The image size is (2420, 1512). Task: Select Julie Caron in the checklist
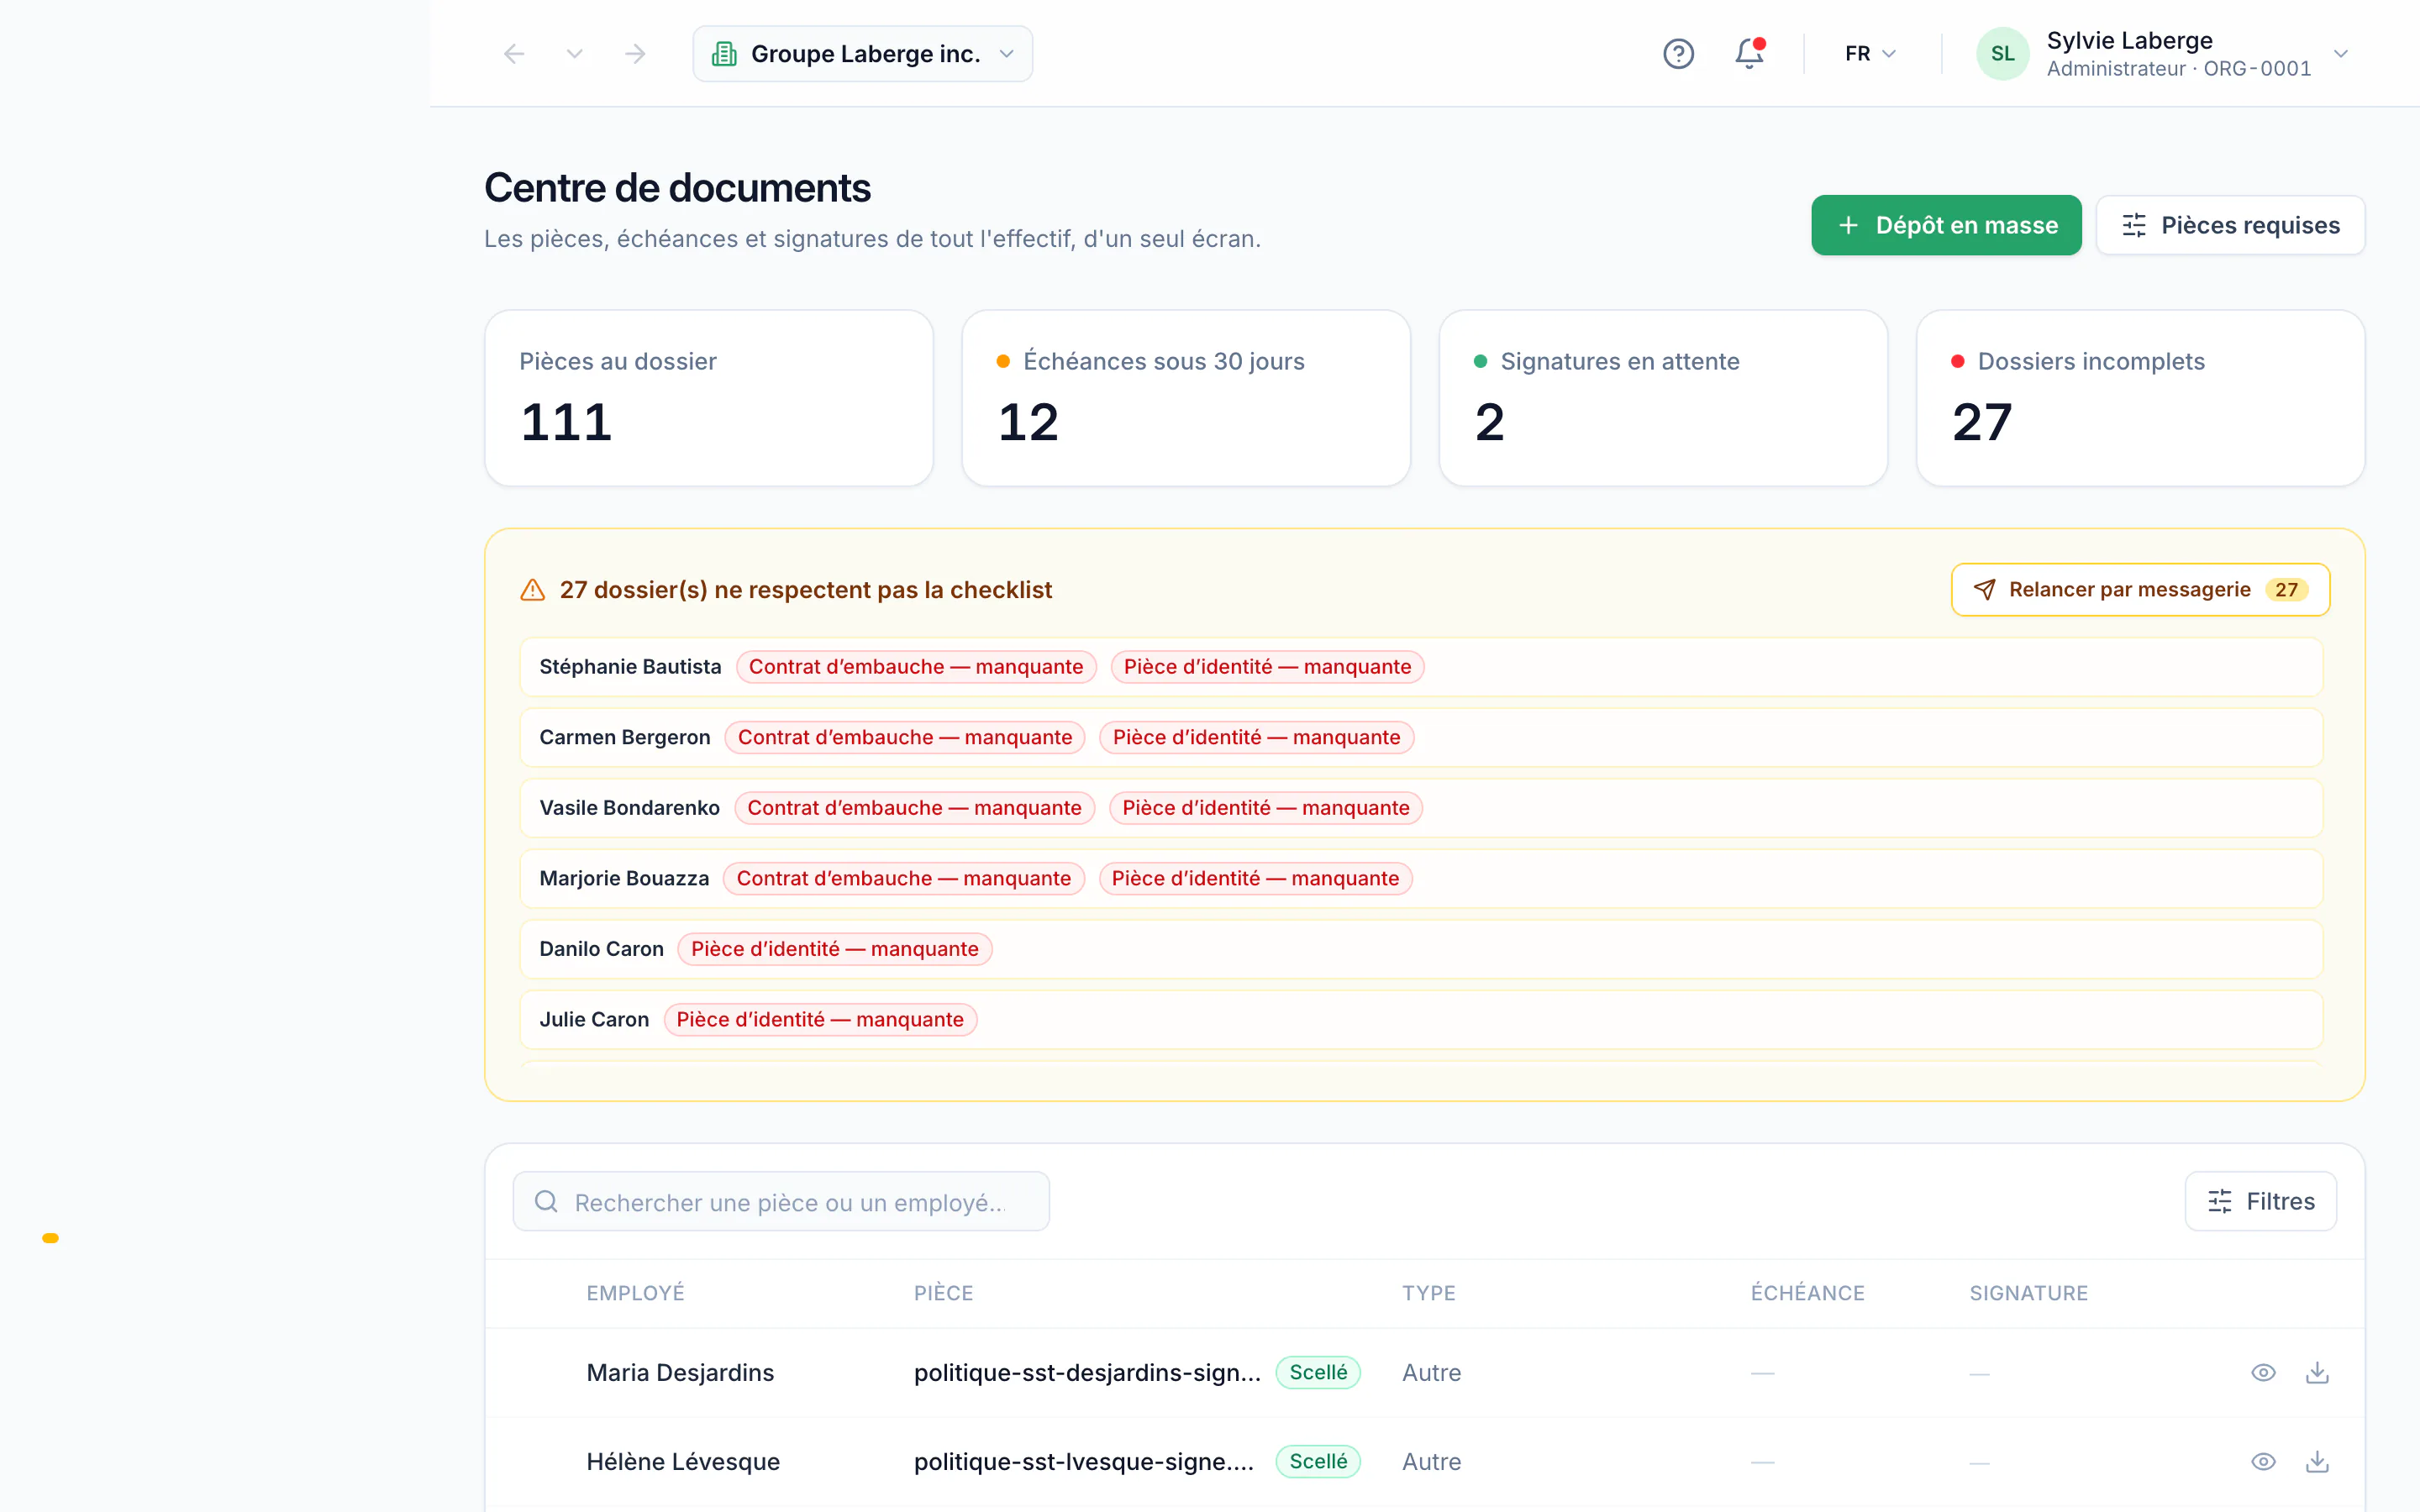(x=594, y=1020)
